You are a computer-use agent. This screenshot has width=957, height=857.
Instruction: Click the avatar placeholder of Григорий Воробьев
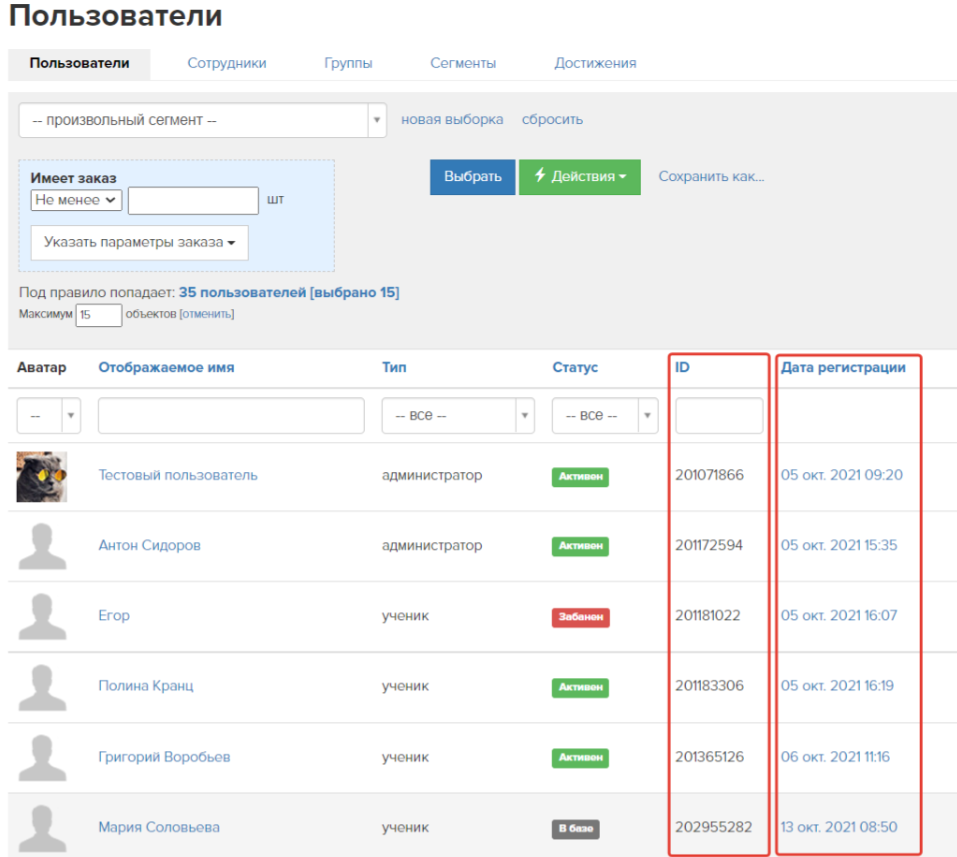click(42, 758)
